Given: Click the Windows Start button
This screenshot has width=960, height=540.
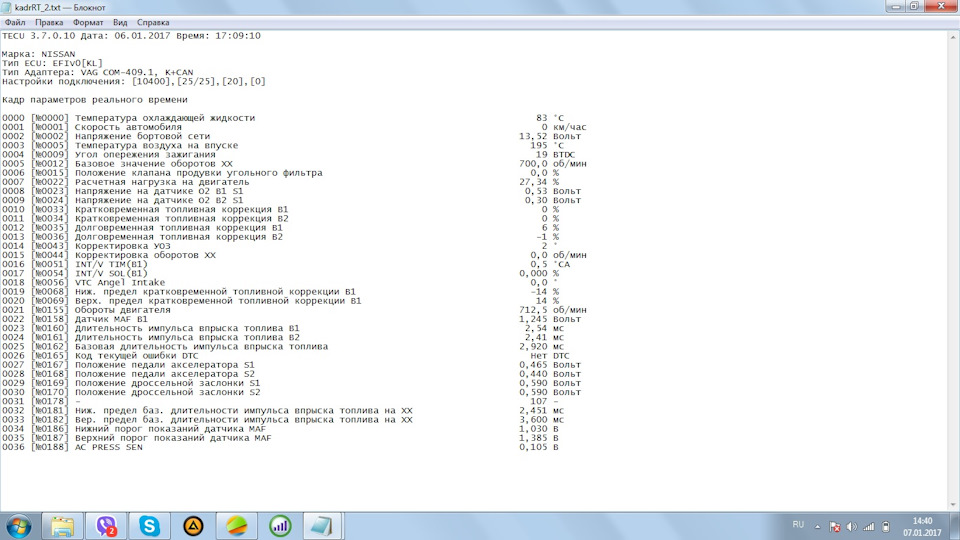Looking at the screenshot, I should 18,527.
